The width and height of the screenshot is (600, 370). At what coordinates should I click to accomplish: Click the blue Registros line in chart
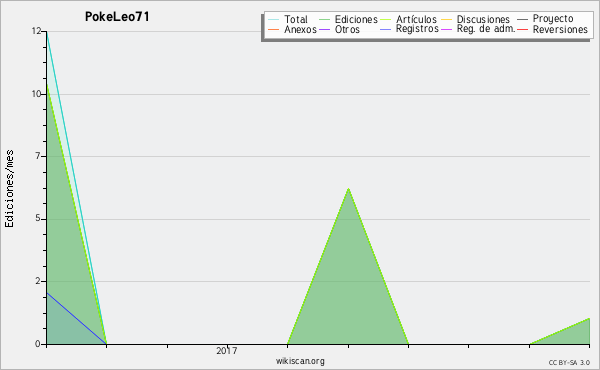[x=77, y=318]
